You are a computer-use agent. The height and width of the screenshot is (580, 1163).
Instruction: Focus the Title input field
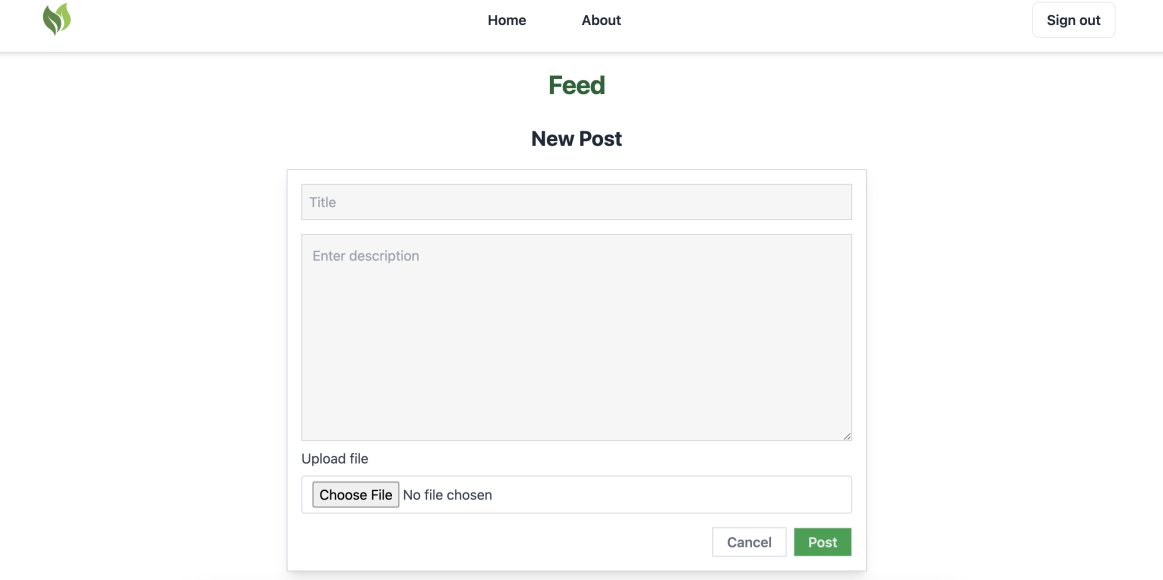coord(576,202)
